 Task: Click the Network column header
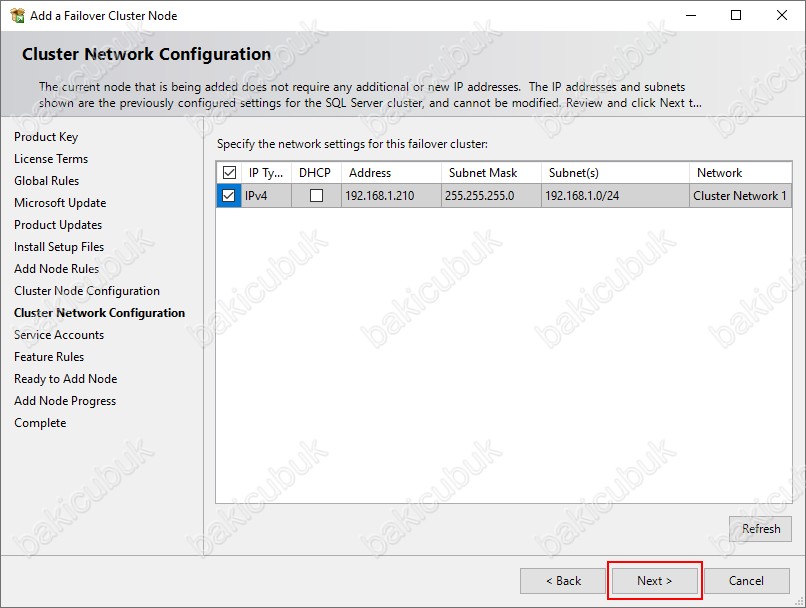[x=741, y=173]
